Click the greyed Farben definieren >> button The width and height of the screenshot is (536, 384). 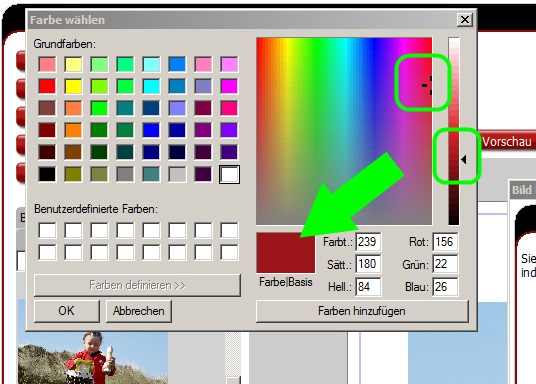click(137, 285)
